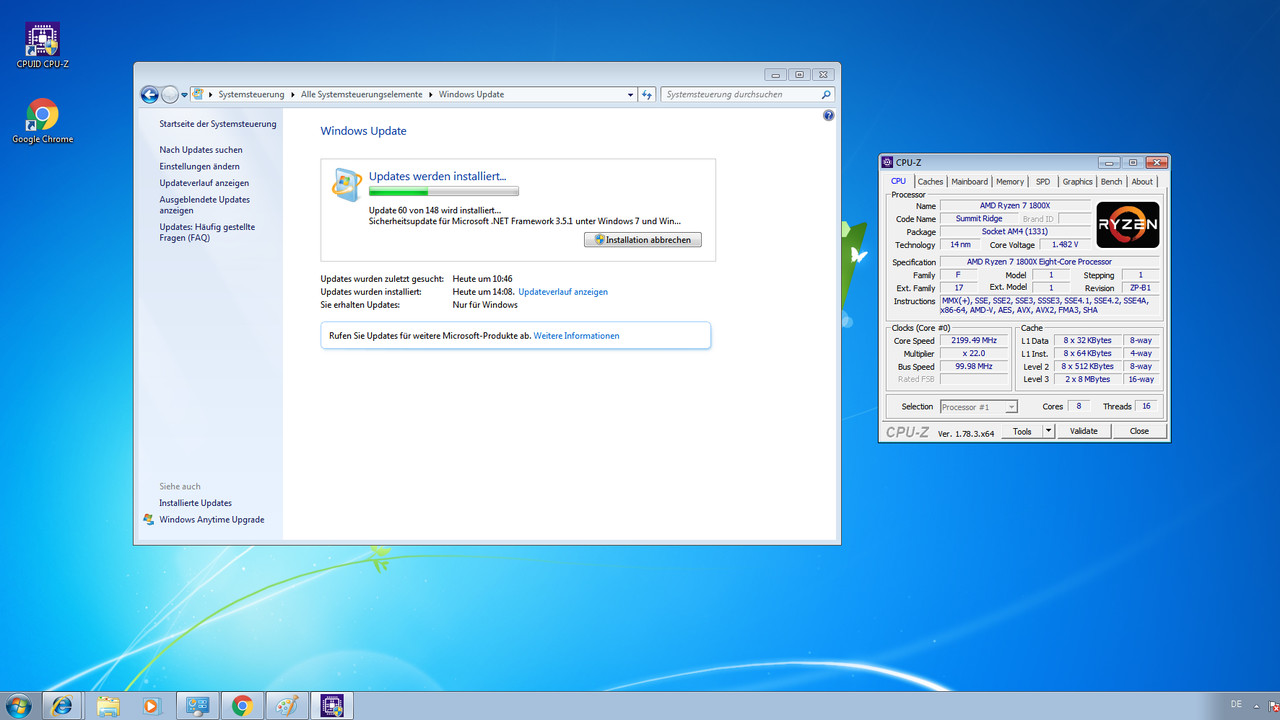This screenshot has height=720, width=1280.
Task: Open Weitere Informationen link
Action: click(576, 336)
